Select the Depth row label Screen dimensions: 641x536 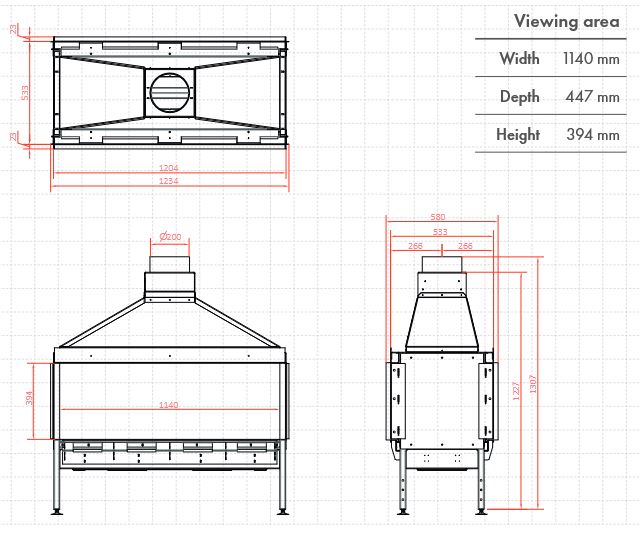519,97
